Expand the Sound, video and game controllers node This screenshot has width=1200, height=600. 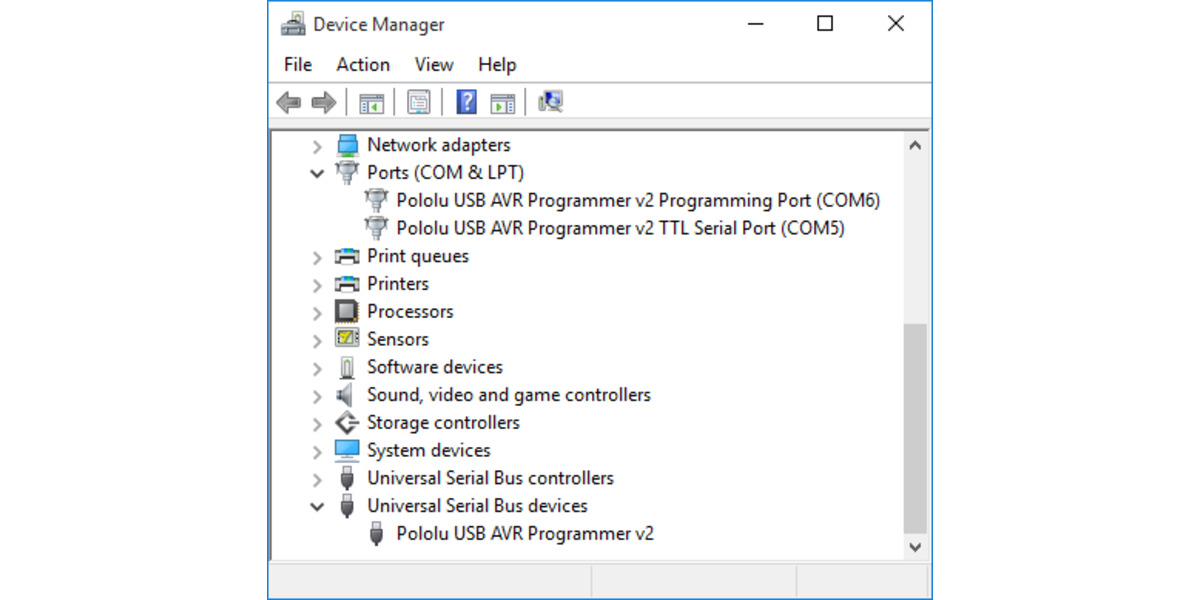317,394
